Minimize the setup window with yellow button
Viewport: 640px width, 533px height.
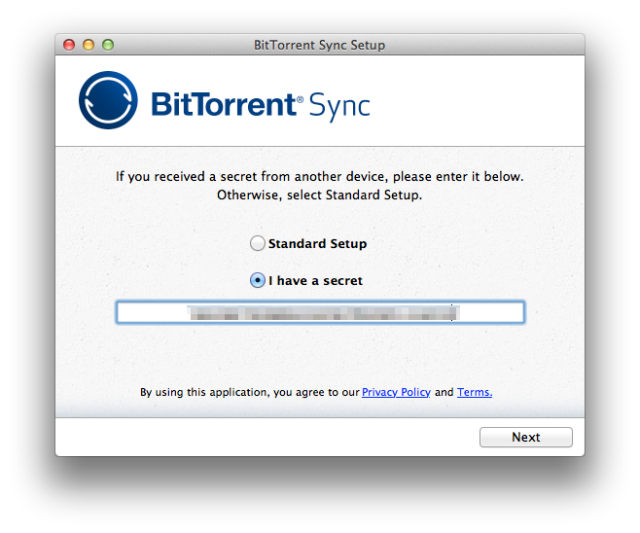[x=89, y=44]
